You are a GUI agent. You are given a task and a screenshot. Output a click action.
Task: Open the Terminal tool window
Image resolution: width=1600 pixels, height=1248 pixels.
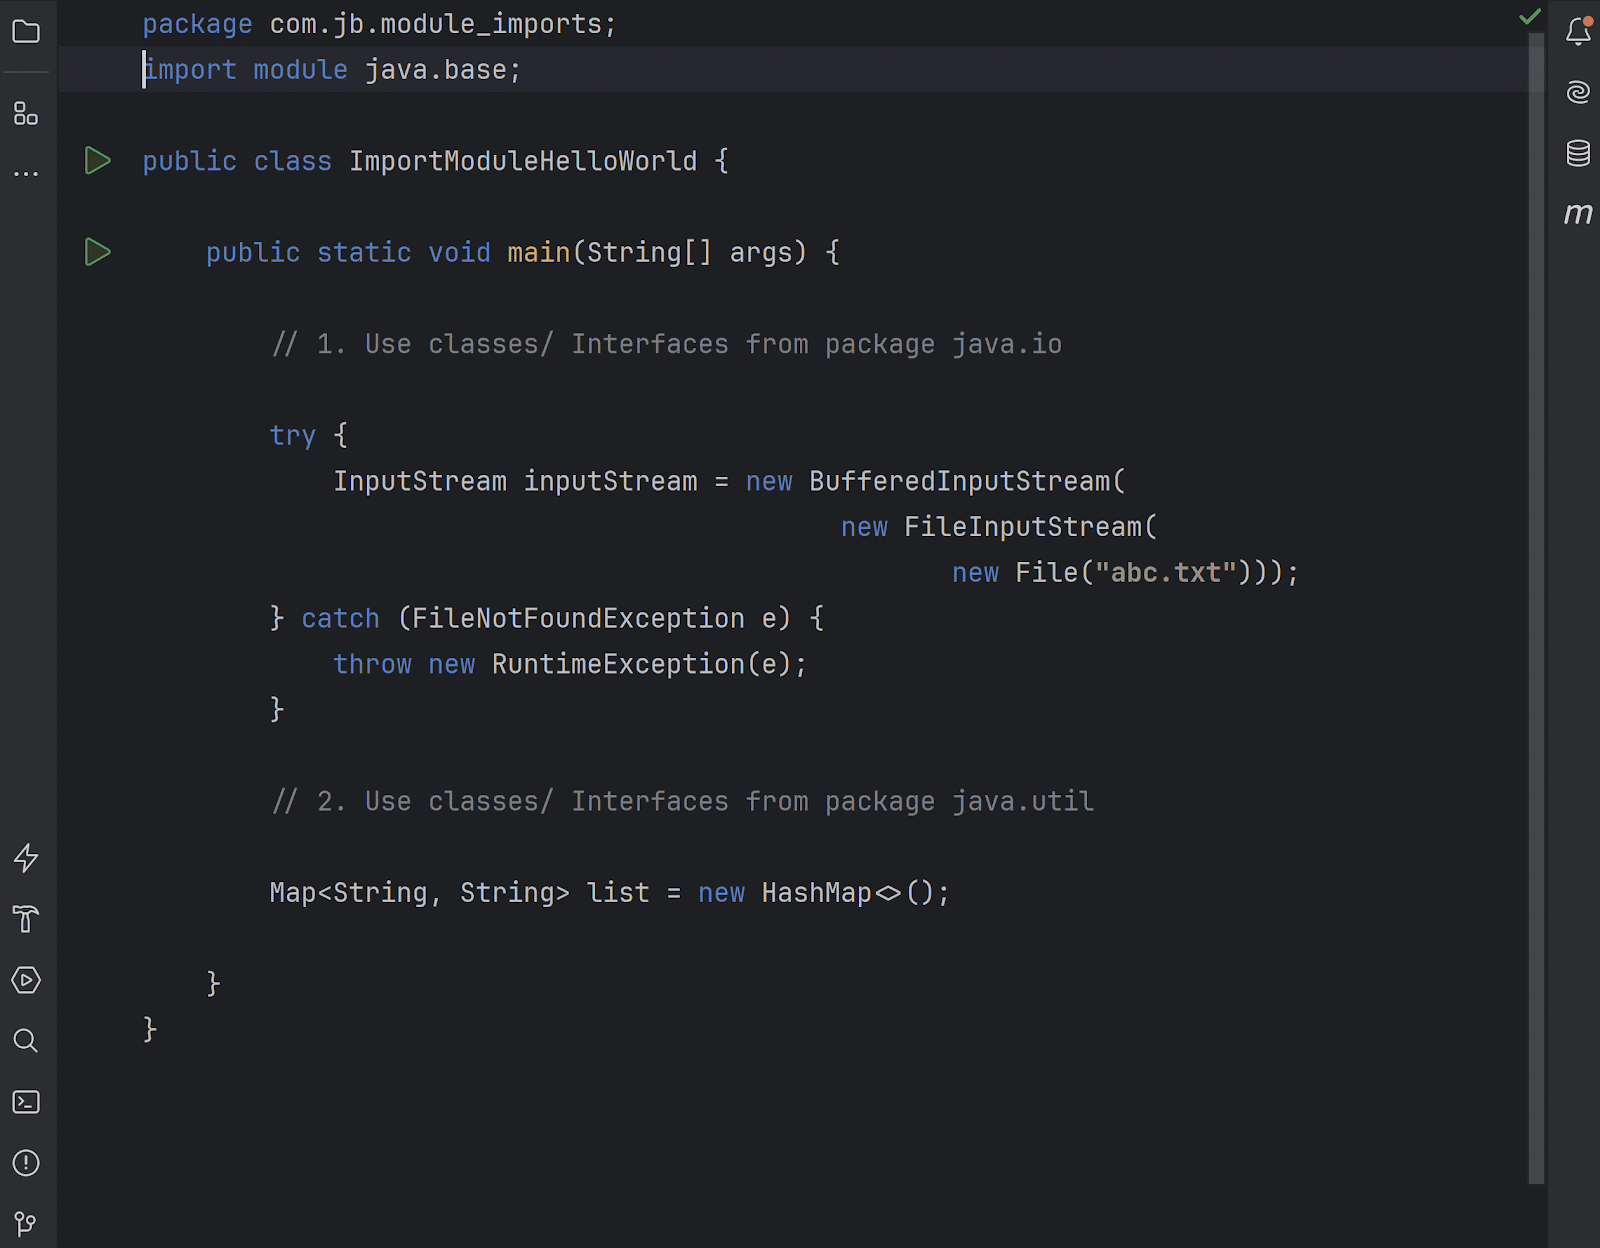pyautogui.click(x=26, y=1102)
